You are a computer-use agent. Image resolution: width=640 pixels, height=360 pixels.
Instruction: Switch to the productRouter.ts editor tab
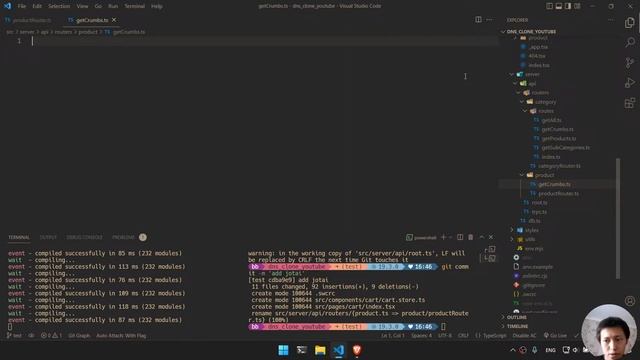coord(29,20)
